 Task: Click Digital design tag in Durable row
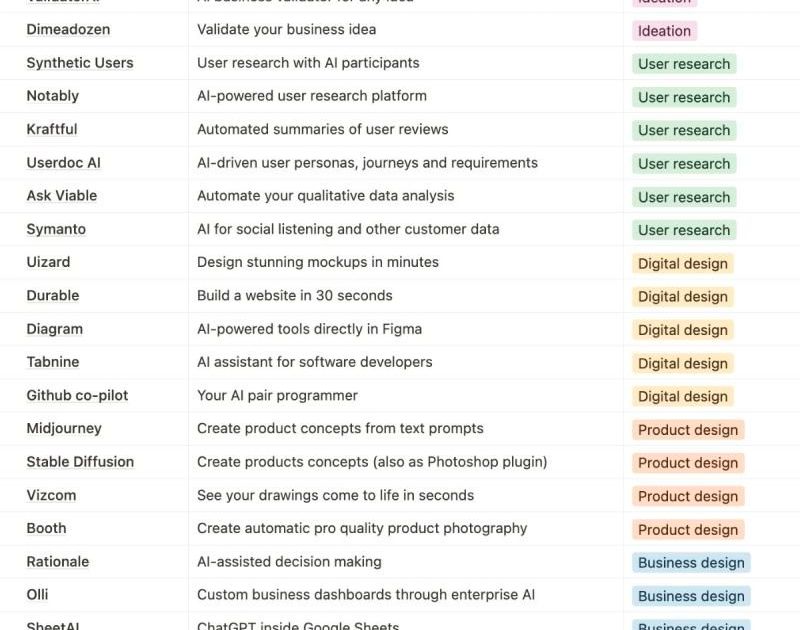(683, 296)
